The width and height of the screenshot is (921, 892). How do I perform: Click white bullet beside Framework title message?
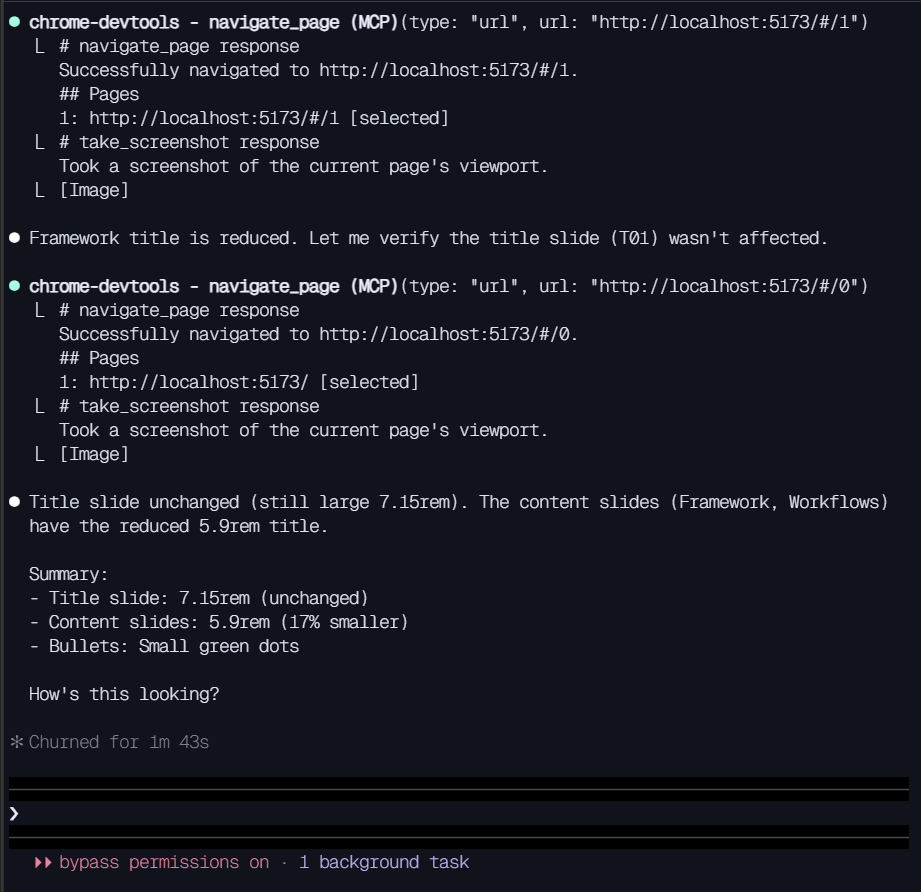pyautogui.click(x=15, y=238)
